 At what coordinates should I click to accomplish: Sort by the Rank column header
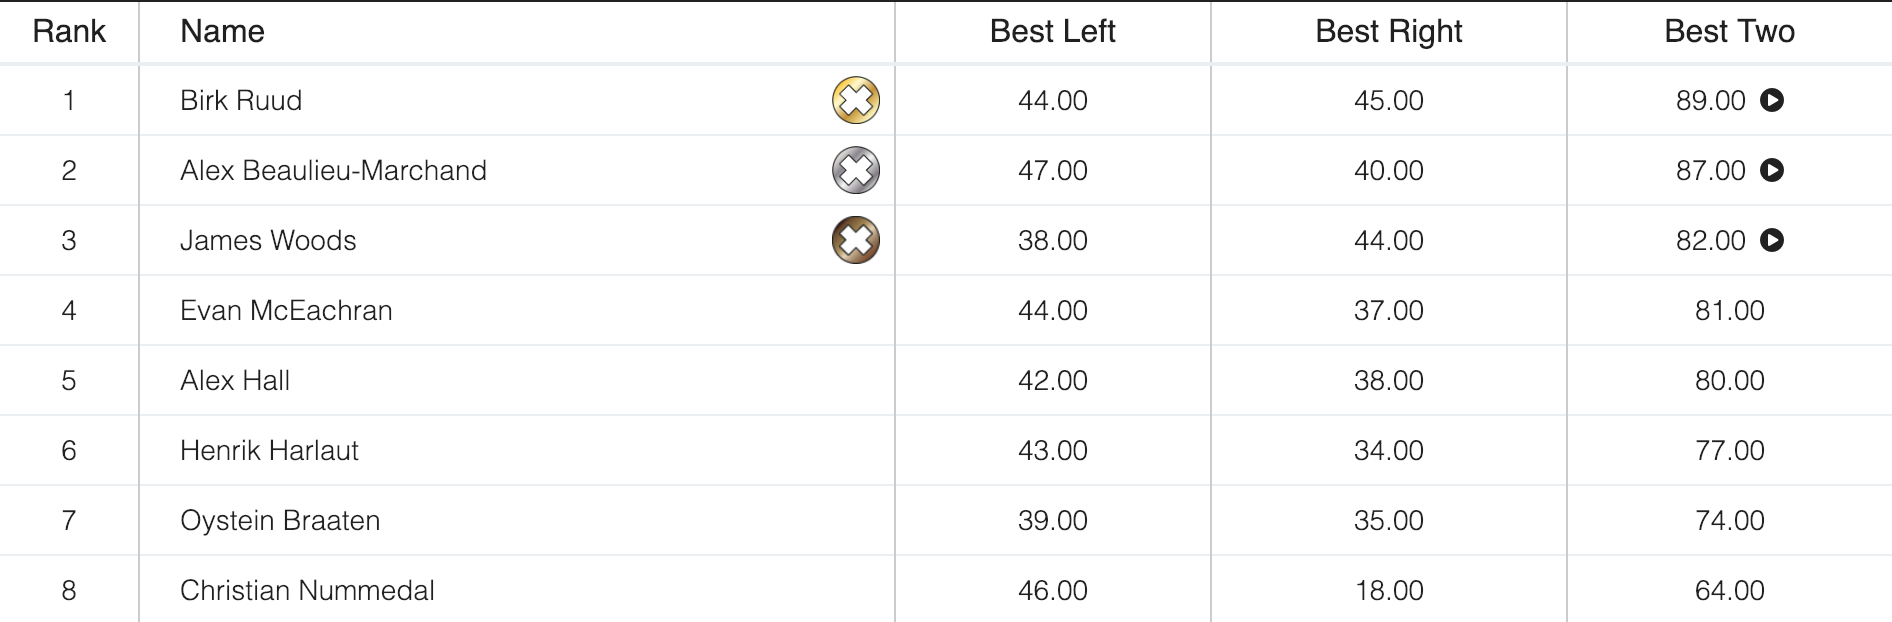point(69,31)
